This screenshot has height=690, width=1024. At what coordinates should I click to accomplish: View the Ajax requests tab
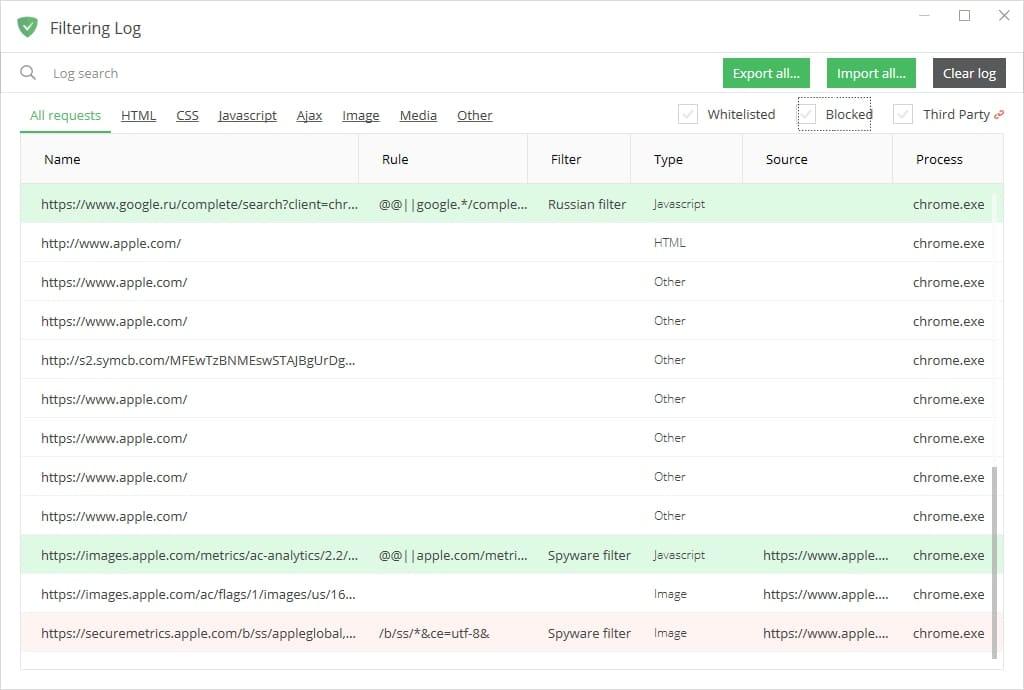(x=309, y=115)
